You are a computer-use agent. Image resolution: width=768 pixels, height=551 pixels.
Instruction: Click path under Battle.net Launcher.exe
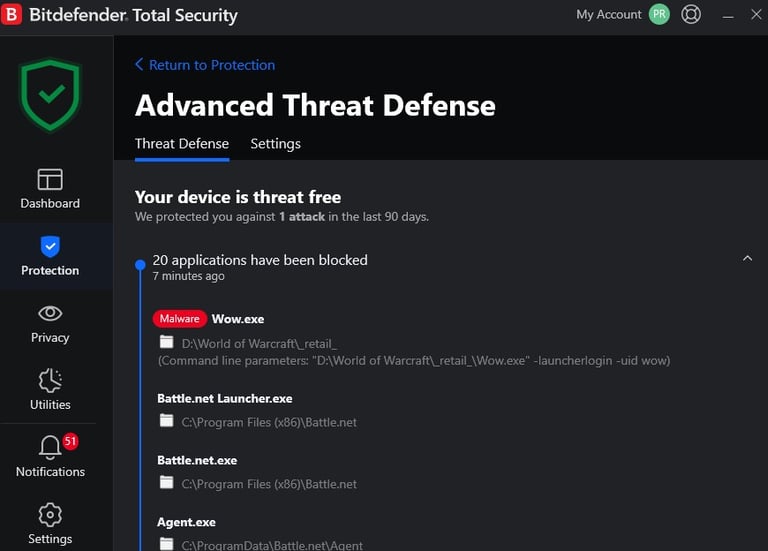[269, 422]
